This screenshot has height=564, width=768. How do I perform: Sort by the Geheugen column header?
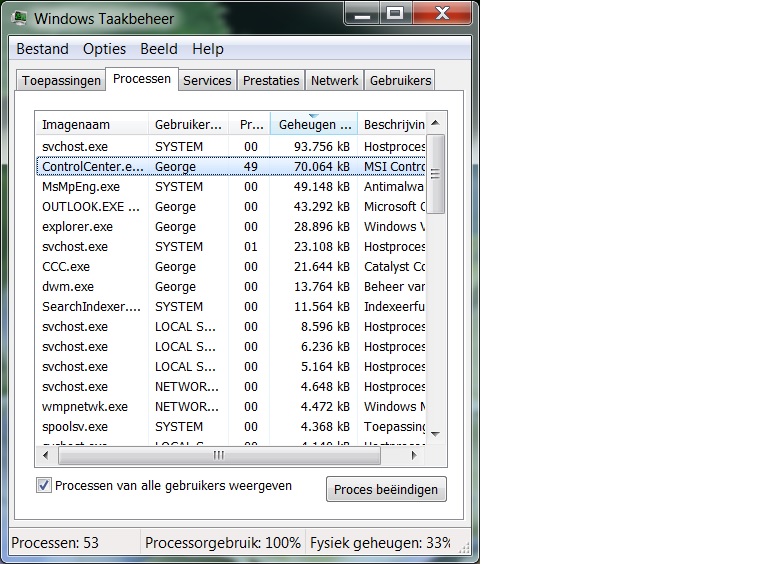314,124
